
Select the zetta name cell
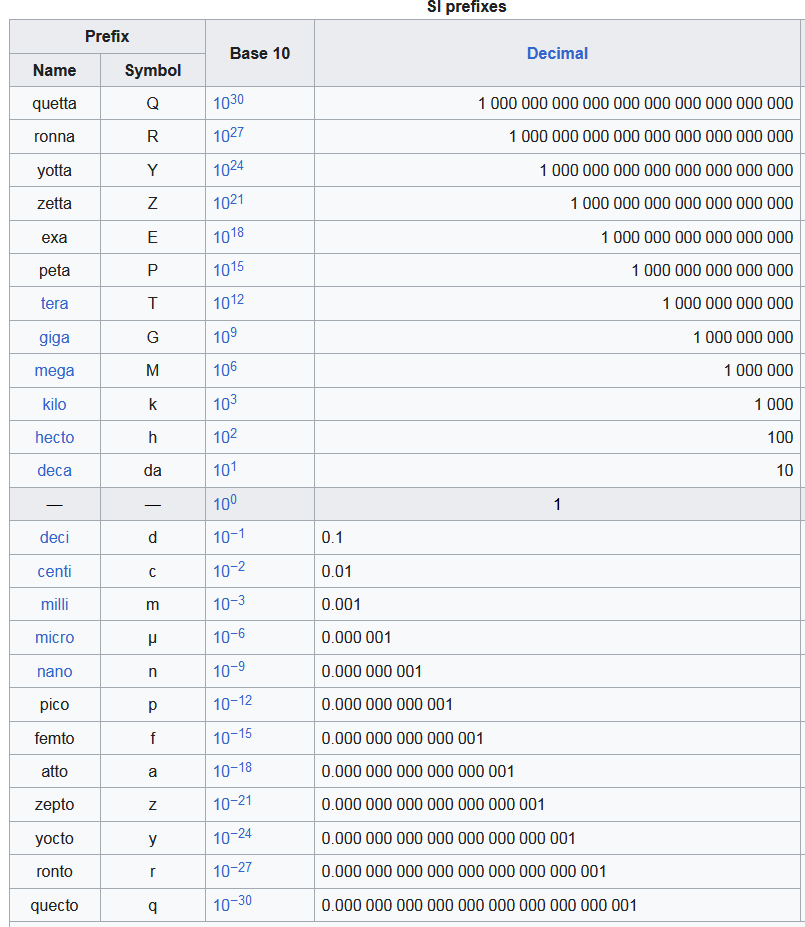(55, 203)
